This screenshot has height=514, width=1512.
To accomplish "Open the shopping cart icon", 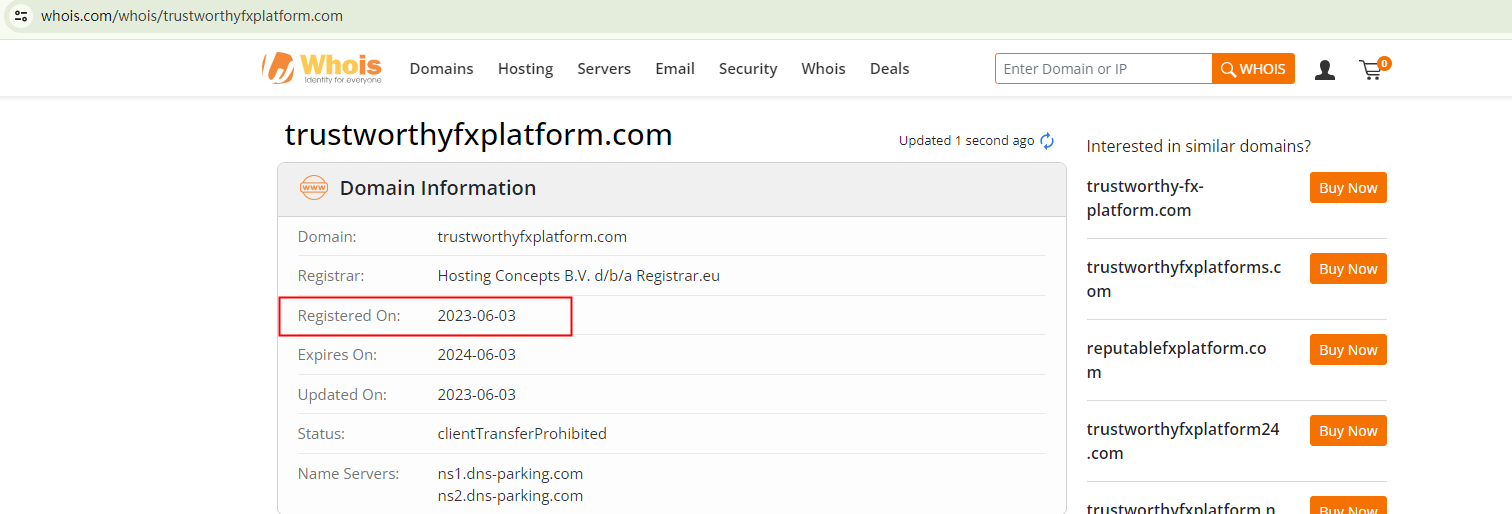I will pyautogui.click(x=1372, y=68).
